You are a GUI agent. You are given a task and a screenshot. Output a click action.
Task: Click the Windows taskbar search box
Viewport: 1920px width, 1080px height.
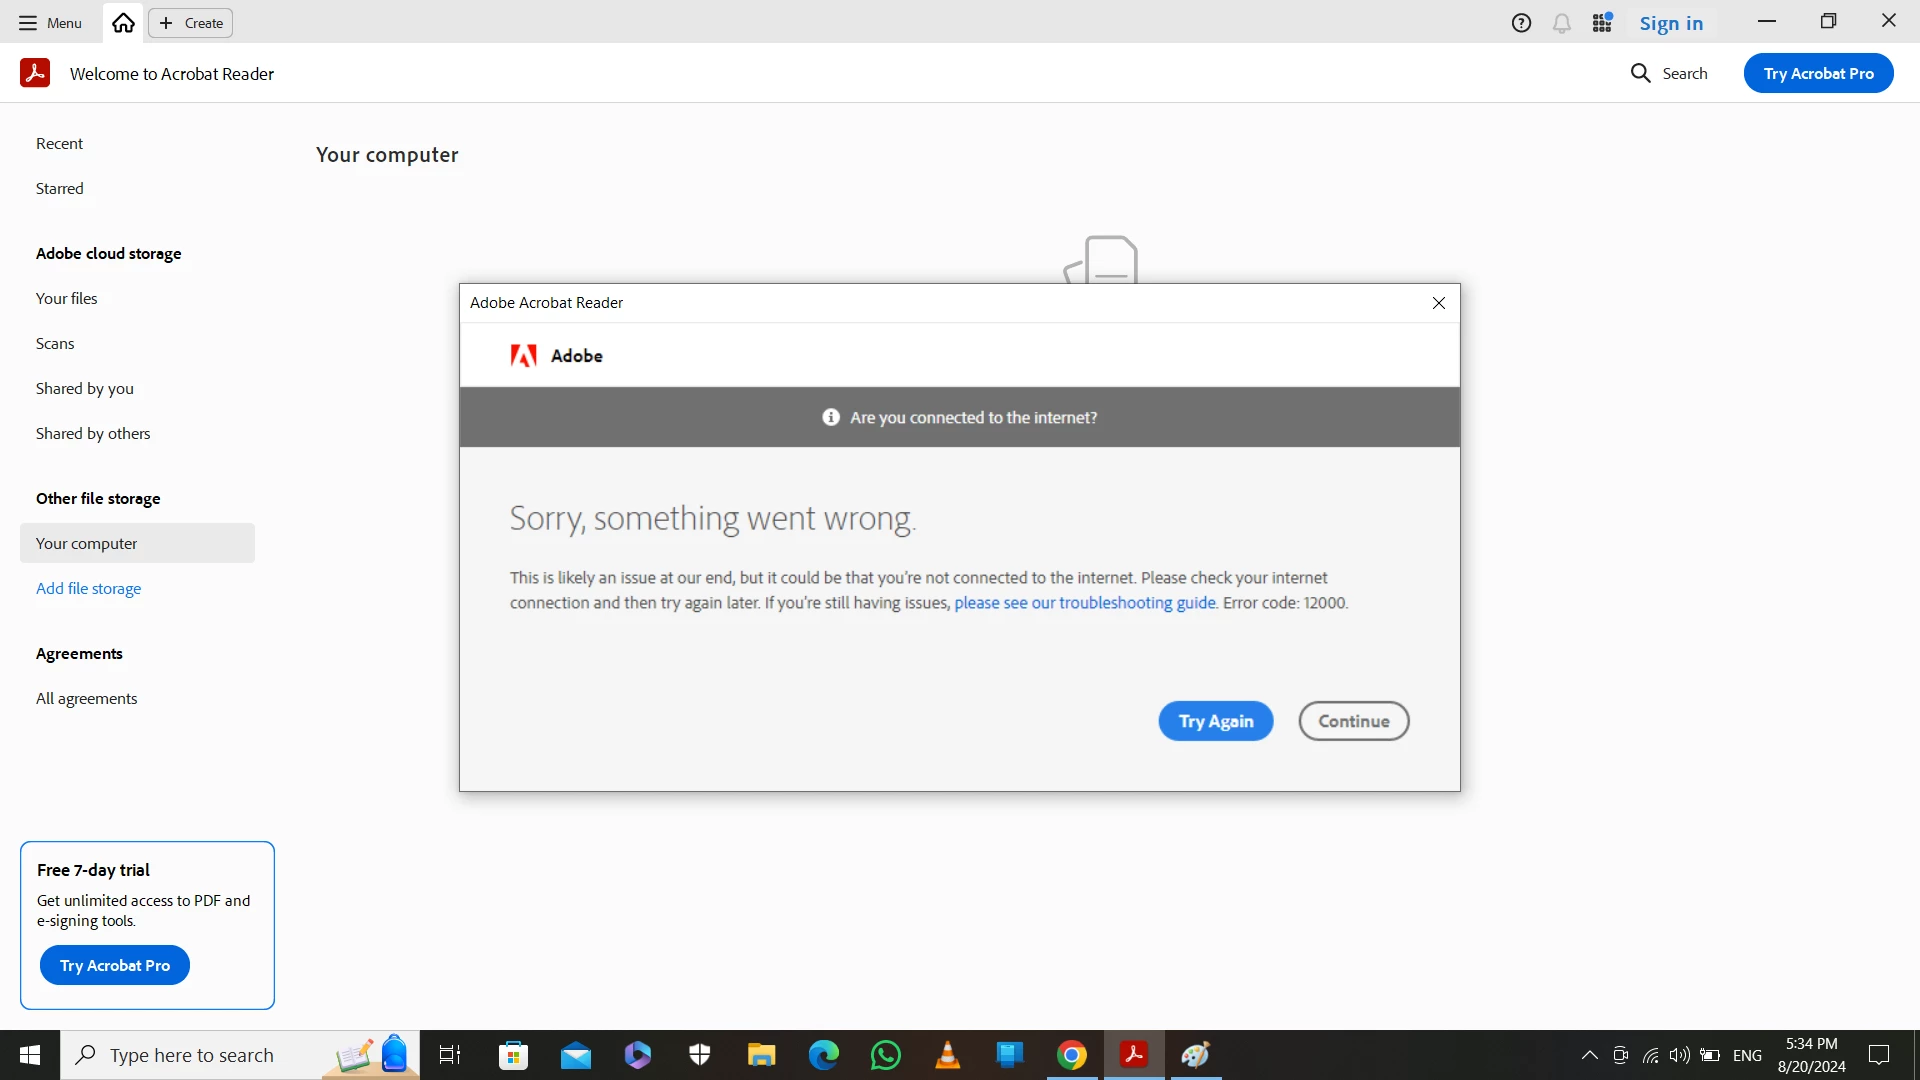click(x=190, y=1055)
